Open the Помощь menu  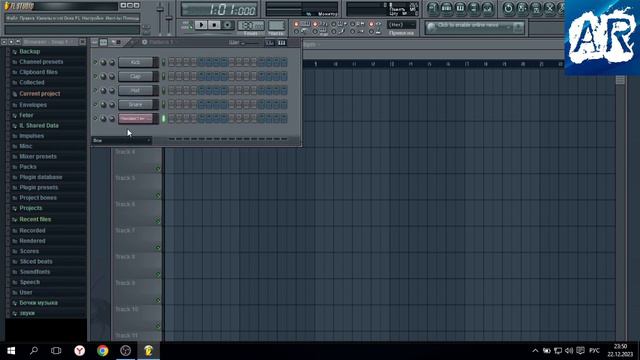pos(131,18)
